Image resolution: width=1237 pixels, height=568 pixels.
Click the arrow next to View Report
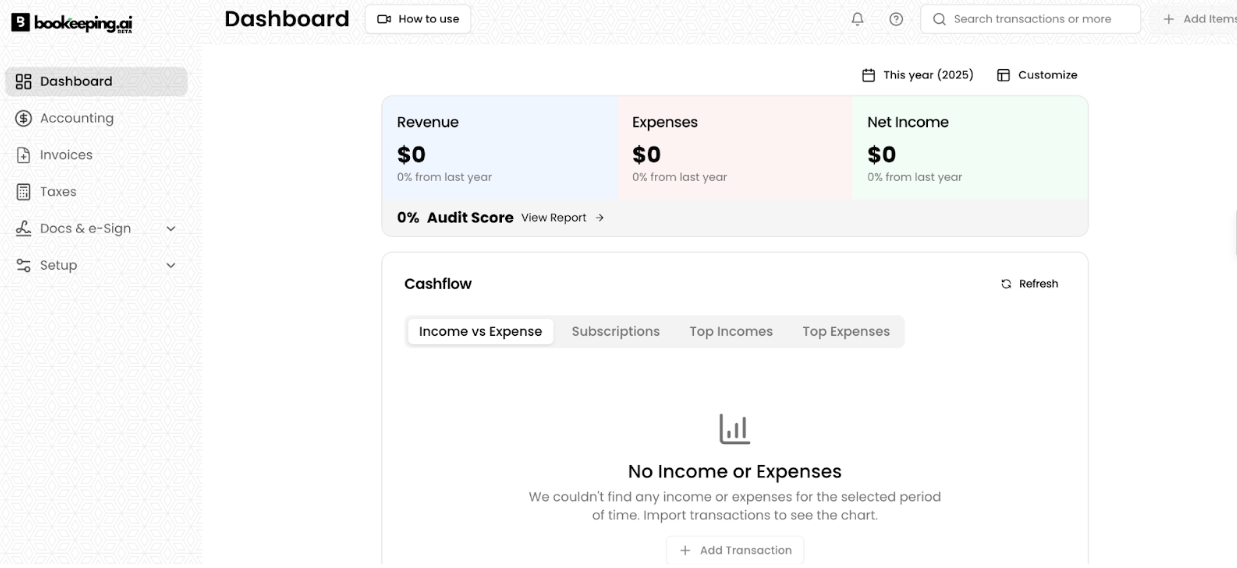pyautogui.click(x=600, y=218)
